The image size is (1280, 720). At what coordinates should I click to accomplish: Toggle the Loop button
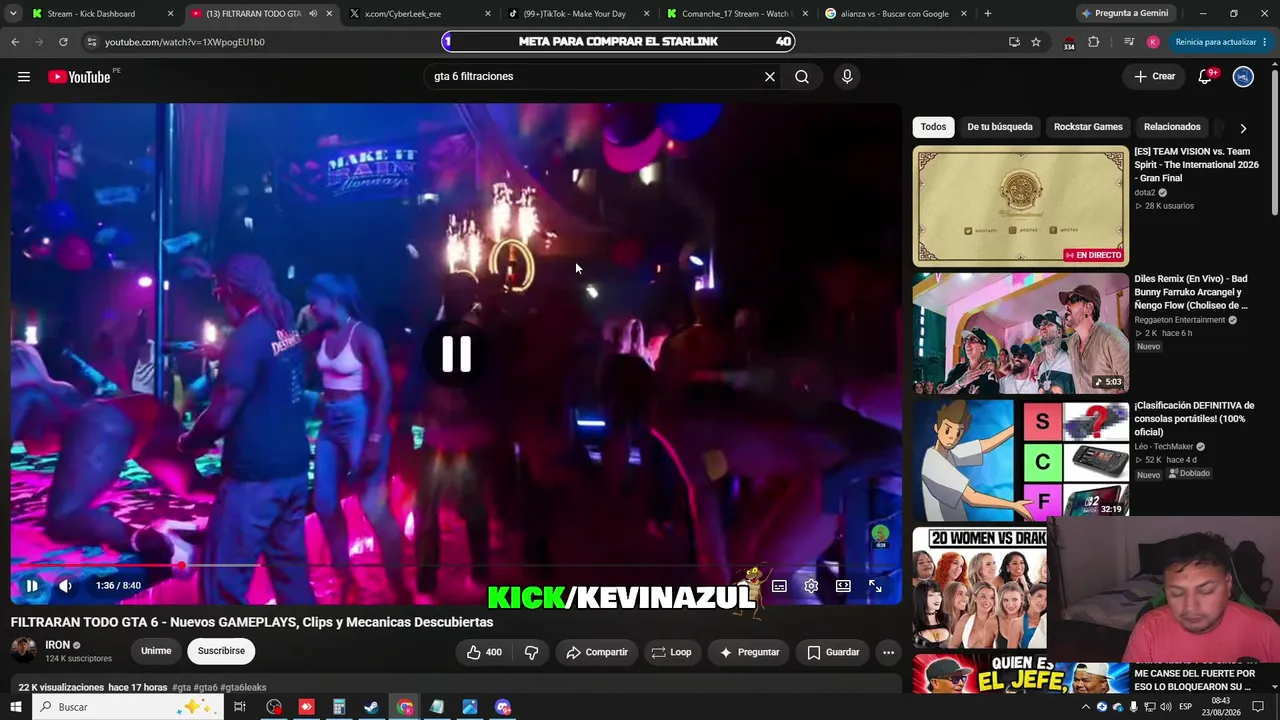pyautogui.click(x=672, y=652)
